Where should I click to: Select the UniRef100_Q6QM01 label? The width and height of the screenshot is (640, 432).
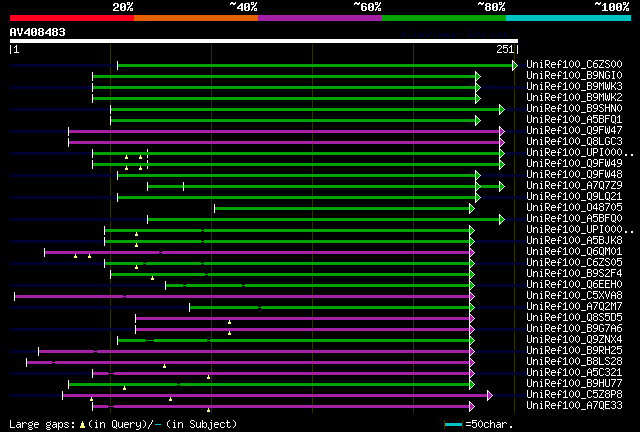[574, 252]
